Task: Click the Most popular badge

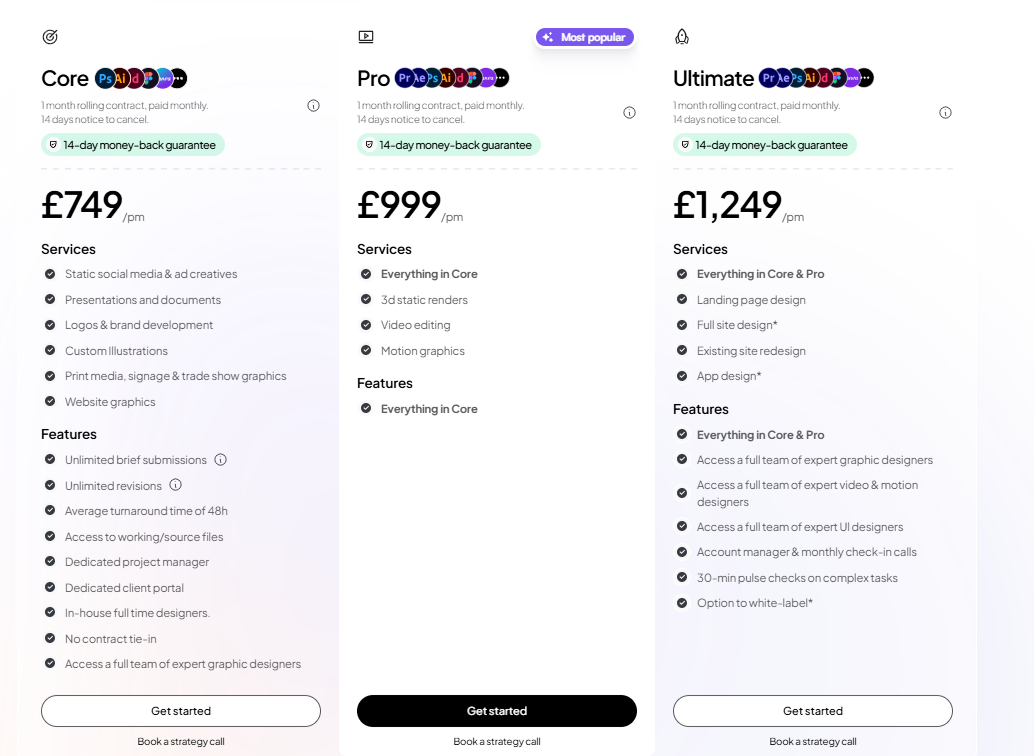Action: 585,37
